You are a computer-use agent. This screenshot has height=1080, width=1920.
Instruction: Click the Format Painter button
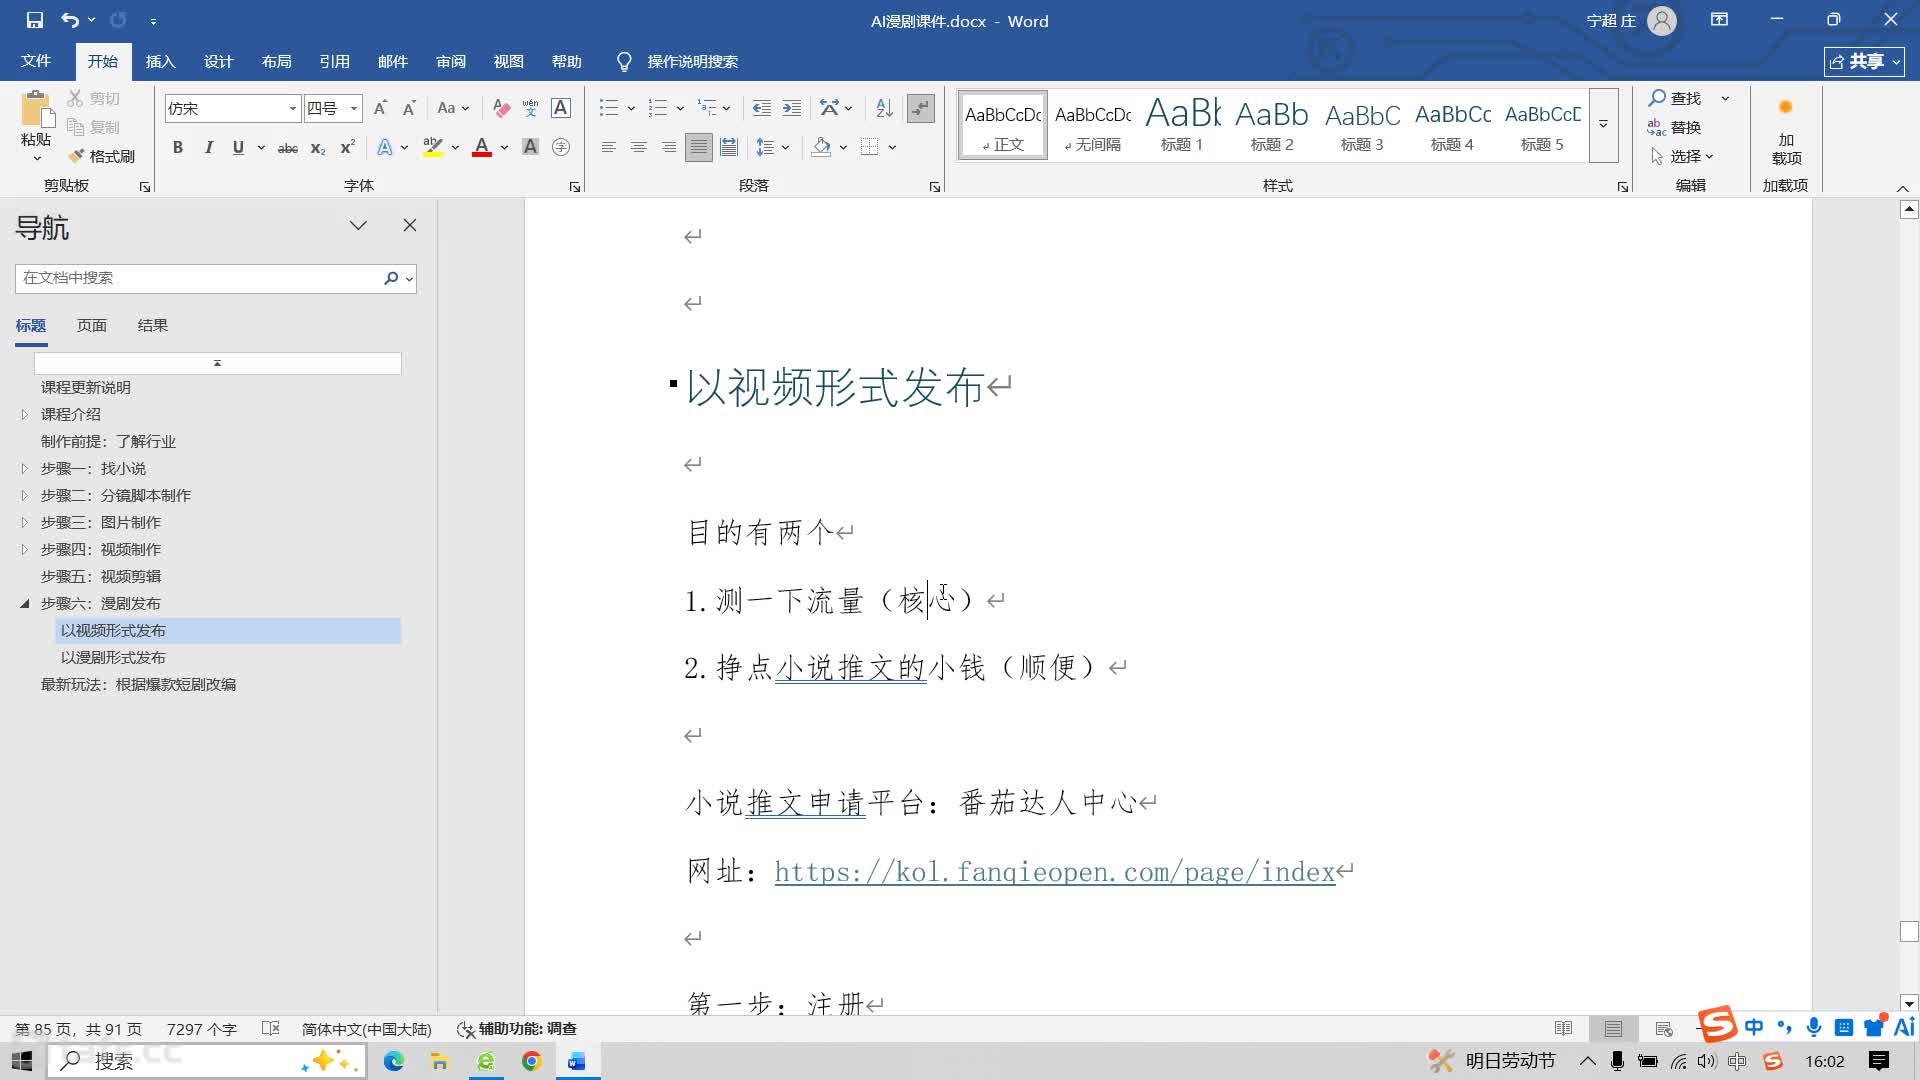[101, 157]
